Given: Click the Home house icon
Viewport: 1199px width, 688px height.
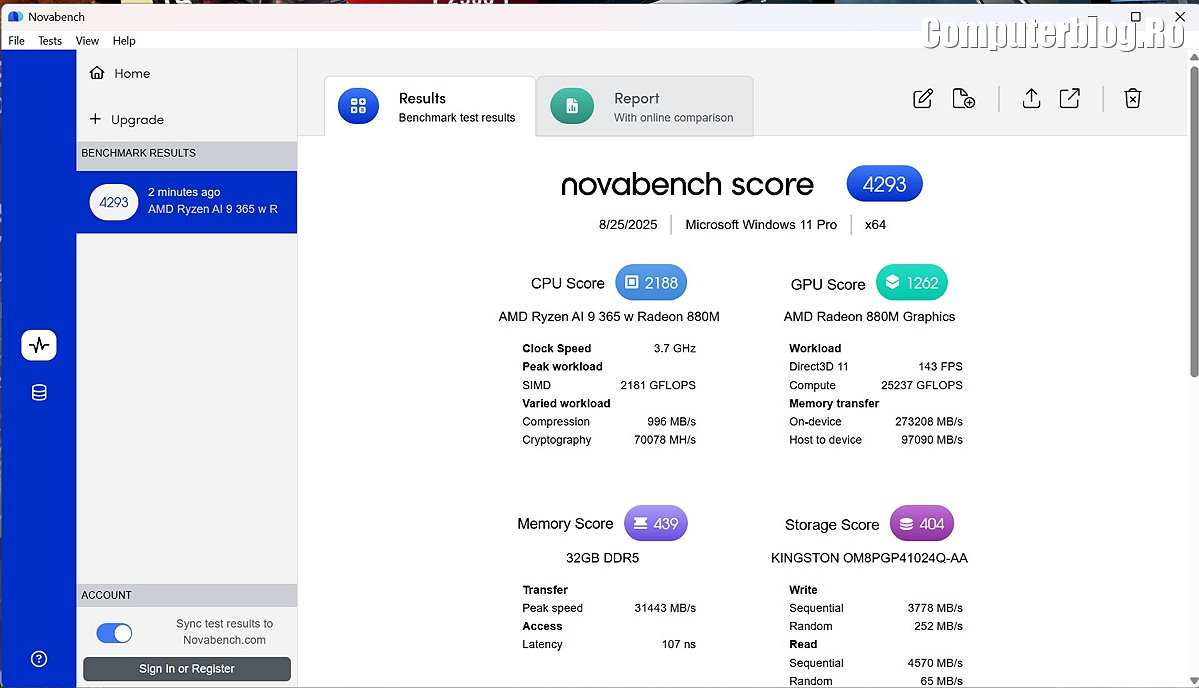Looking at the screenshot, I should tap(97, 73).
